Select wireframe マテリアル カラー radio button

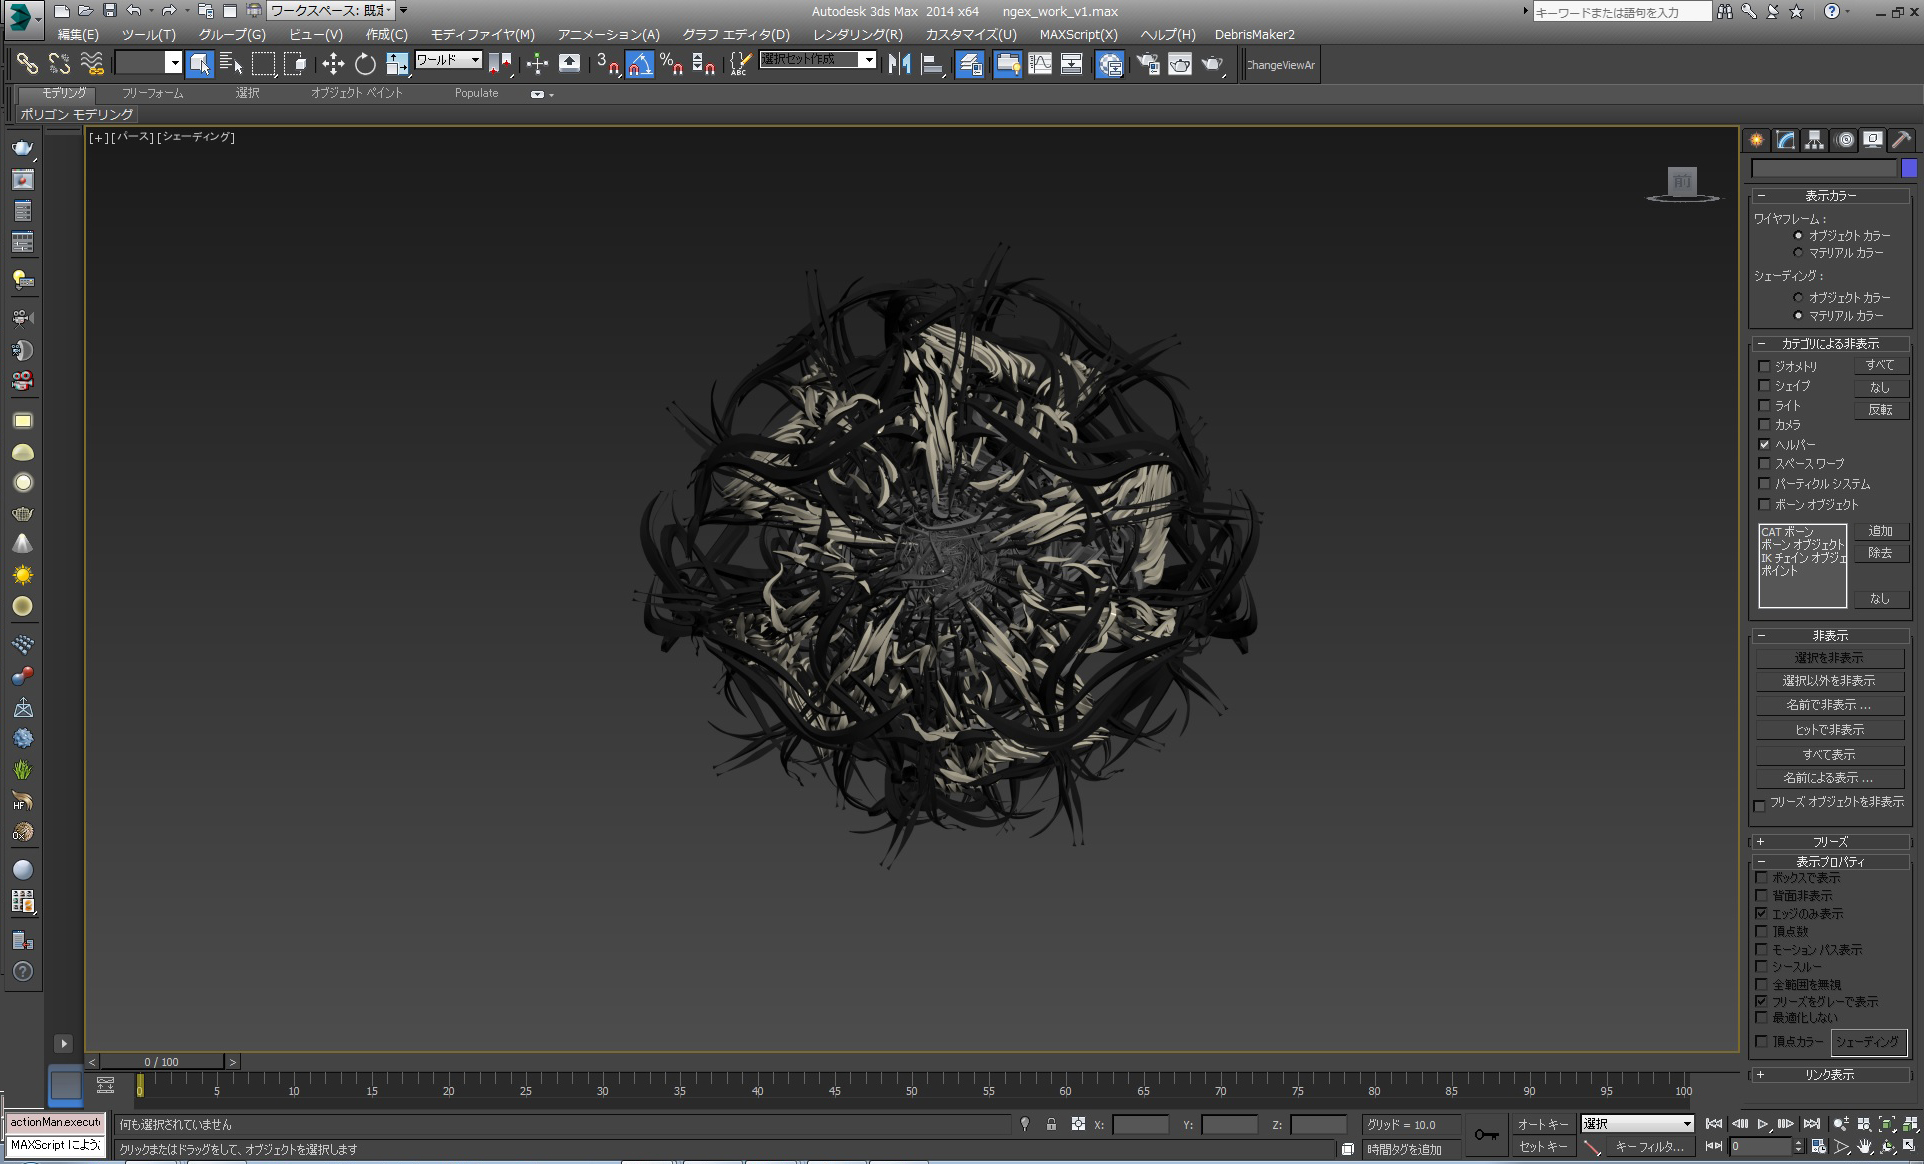[1798, 253]
